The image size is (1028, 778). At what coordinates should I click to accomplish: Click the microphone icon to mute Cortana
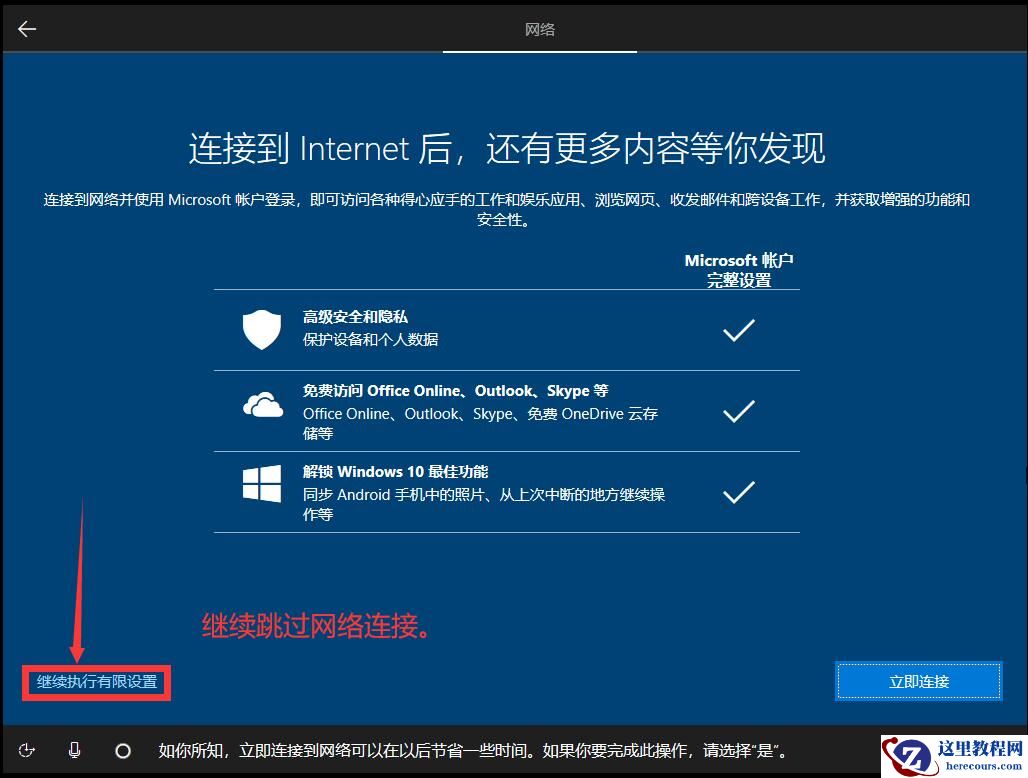click(x=75, y=750)
